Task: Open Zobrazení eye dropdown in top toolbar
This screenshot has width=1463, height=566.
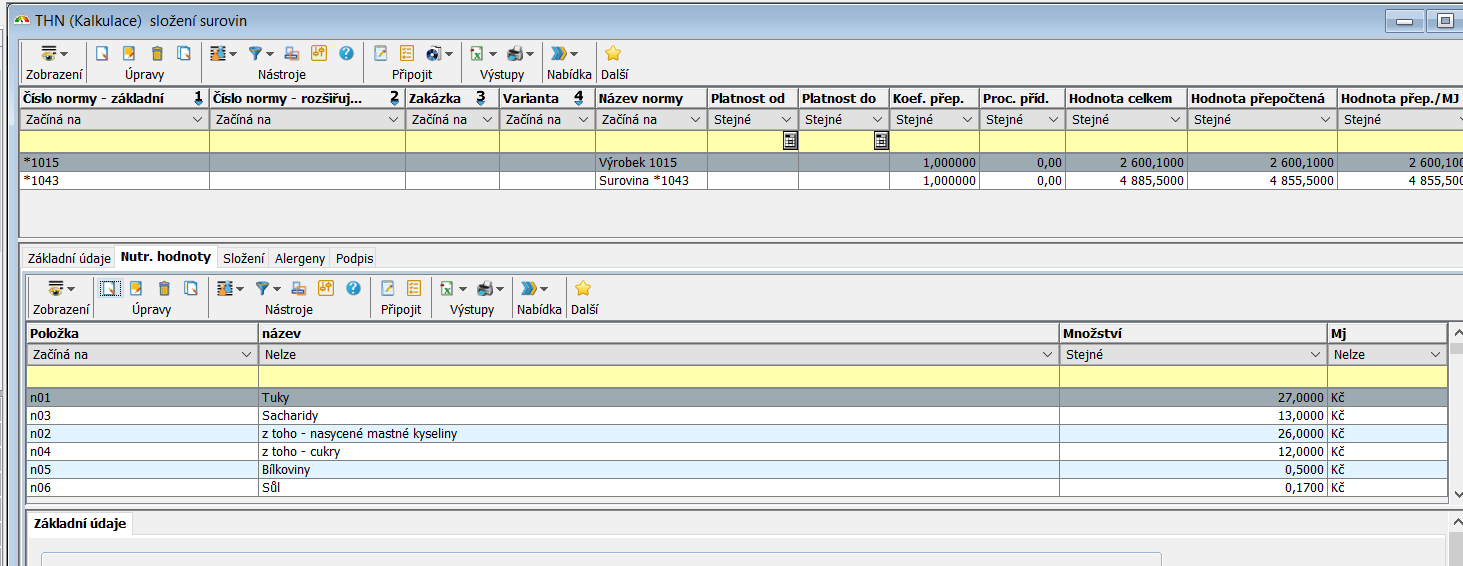Action: tap(52, 54)
